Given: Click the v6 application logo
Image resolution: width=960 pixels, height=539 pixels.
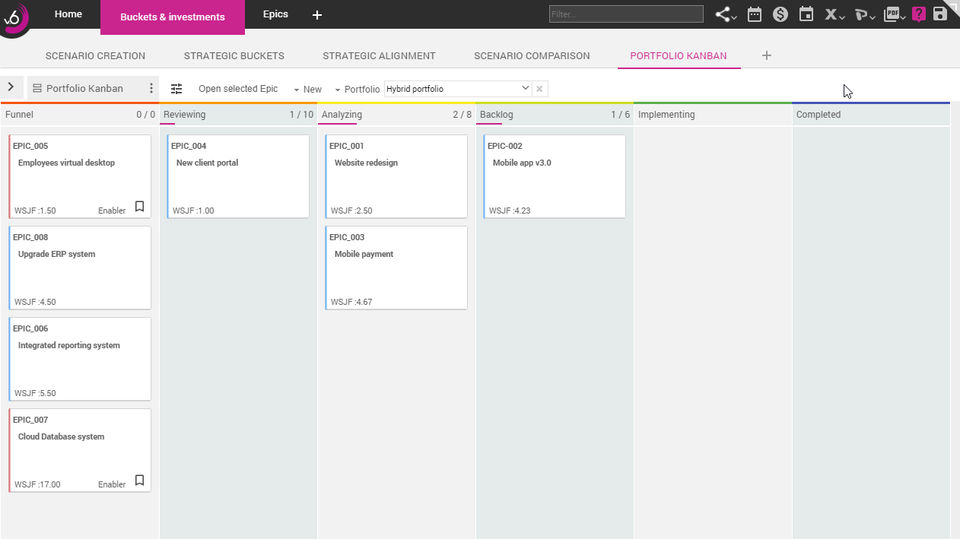Looking at the screenshot, I should pos(13,17).
